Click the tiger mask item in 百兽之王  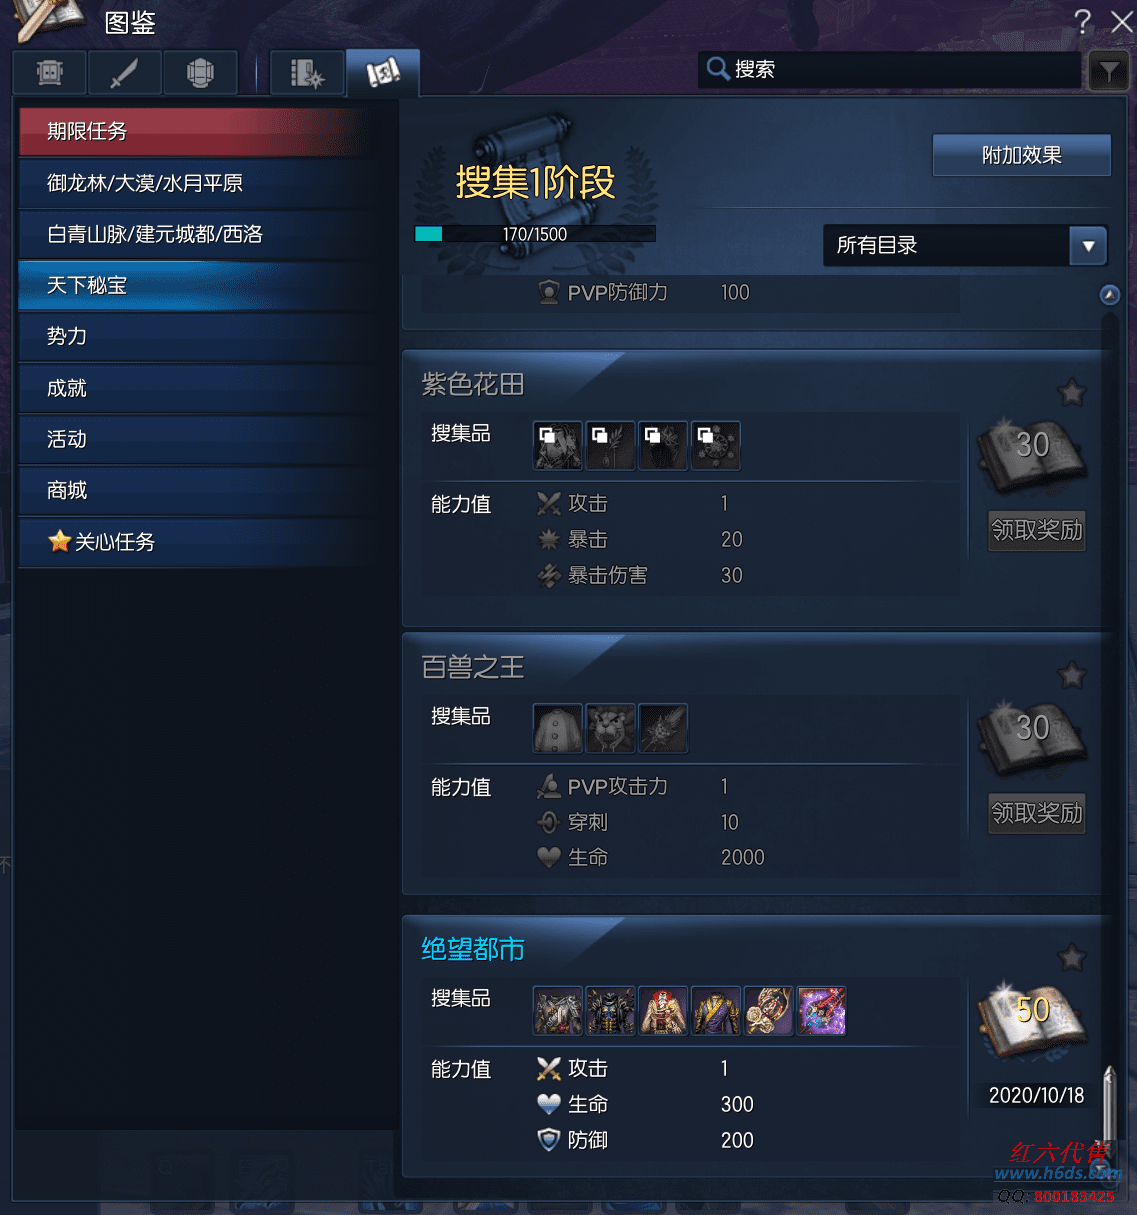pyautogui.click(x=610, y=728)
